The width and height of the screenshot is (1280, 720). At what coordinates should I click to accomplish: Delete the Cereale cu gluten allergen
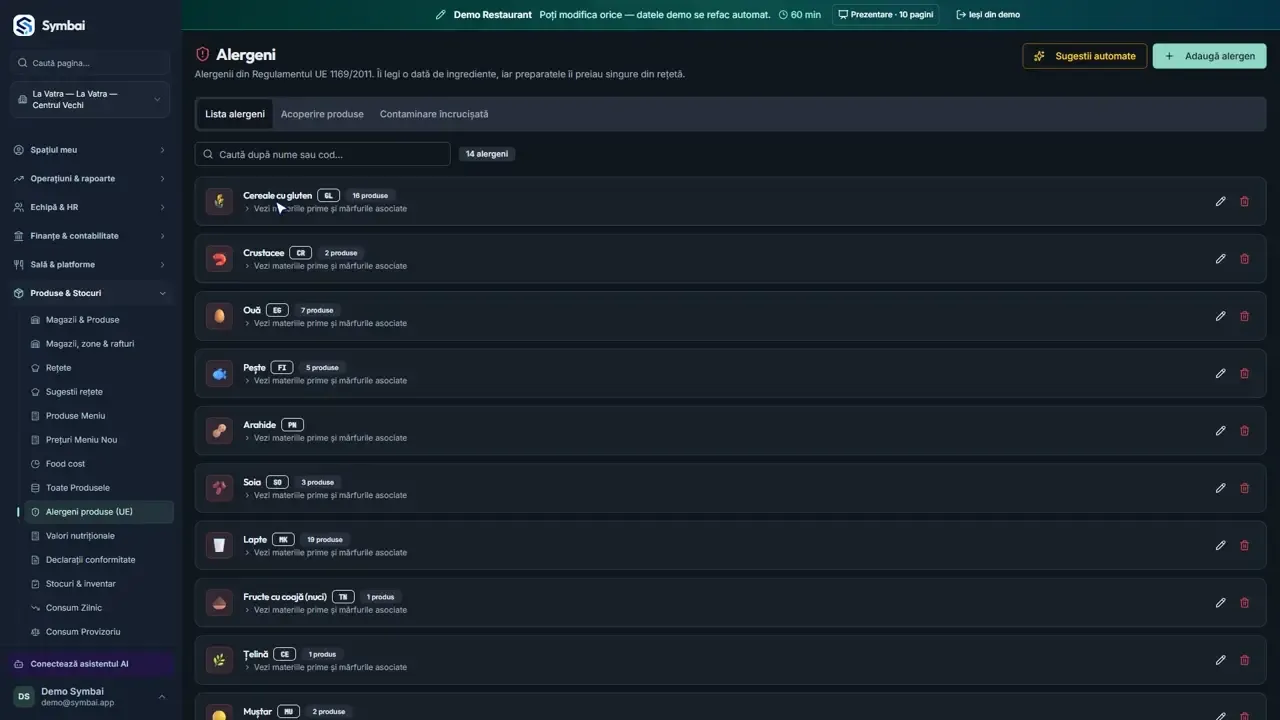coord(1245,201)
